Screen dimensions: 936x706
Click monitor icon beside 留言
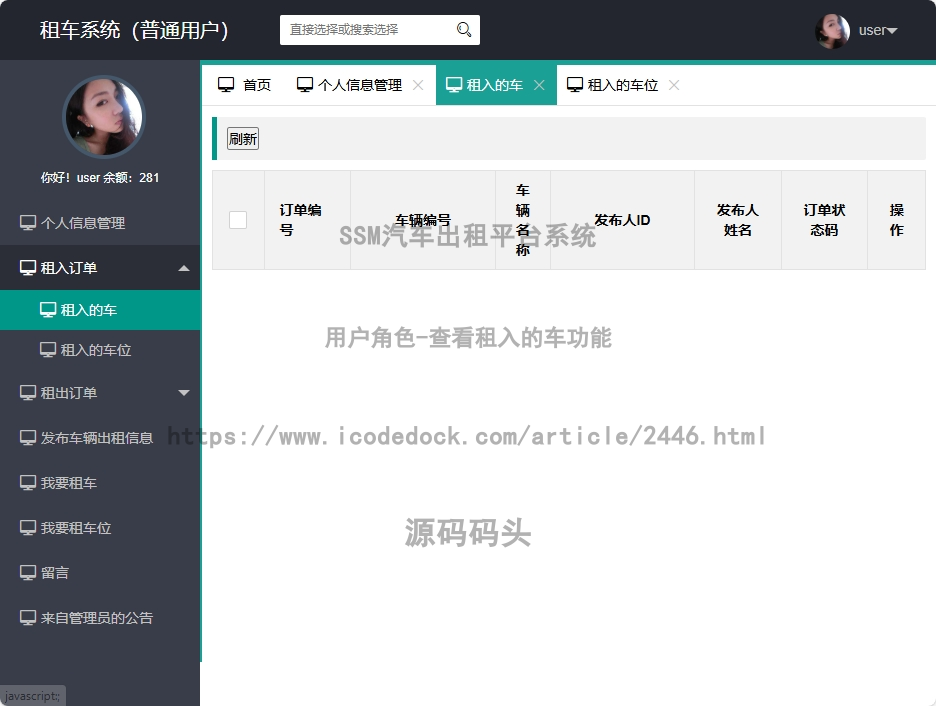[28, 572]
